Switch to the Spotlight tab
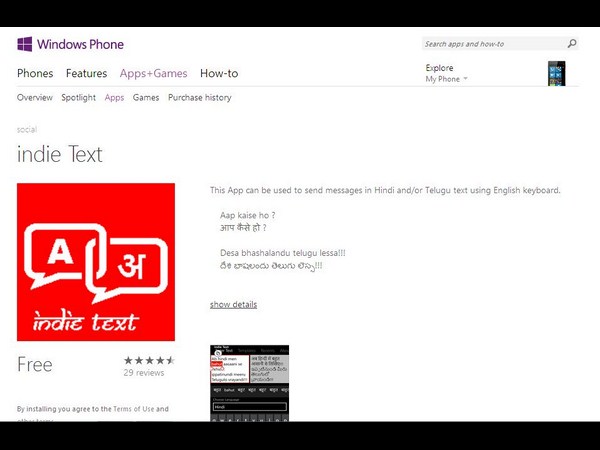Screen dimensions: 600x450 [x=78, y=98]
